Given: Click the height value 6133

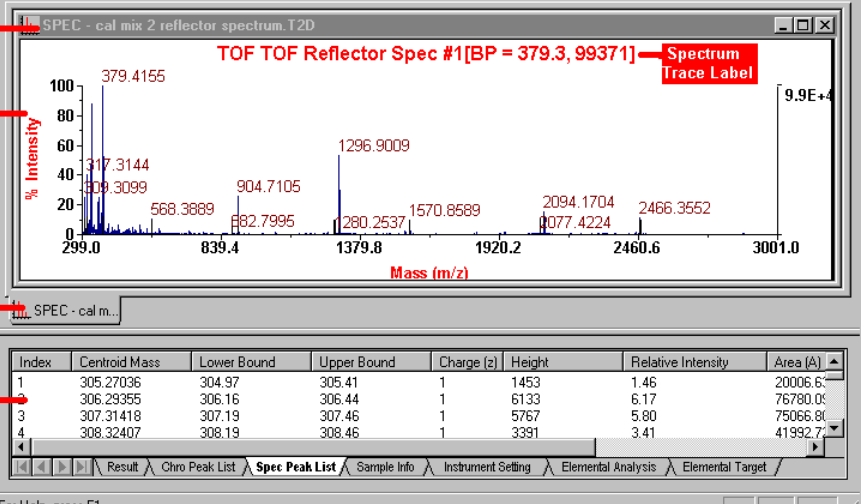Looking at the screenshot, I should 525,399.
